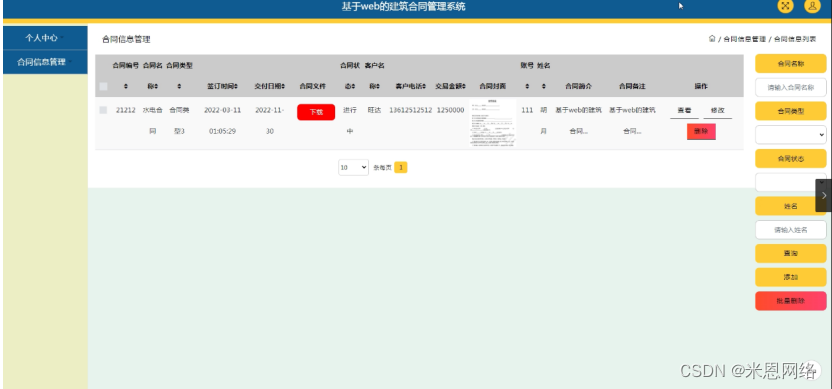Click the home icon in the breadcrumb

tap(712, 39)
